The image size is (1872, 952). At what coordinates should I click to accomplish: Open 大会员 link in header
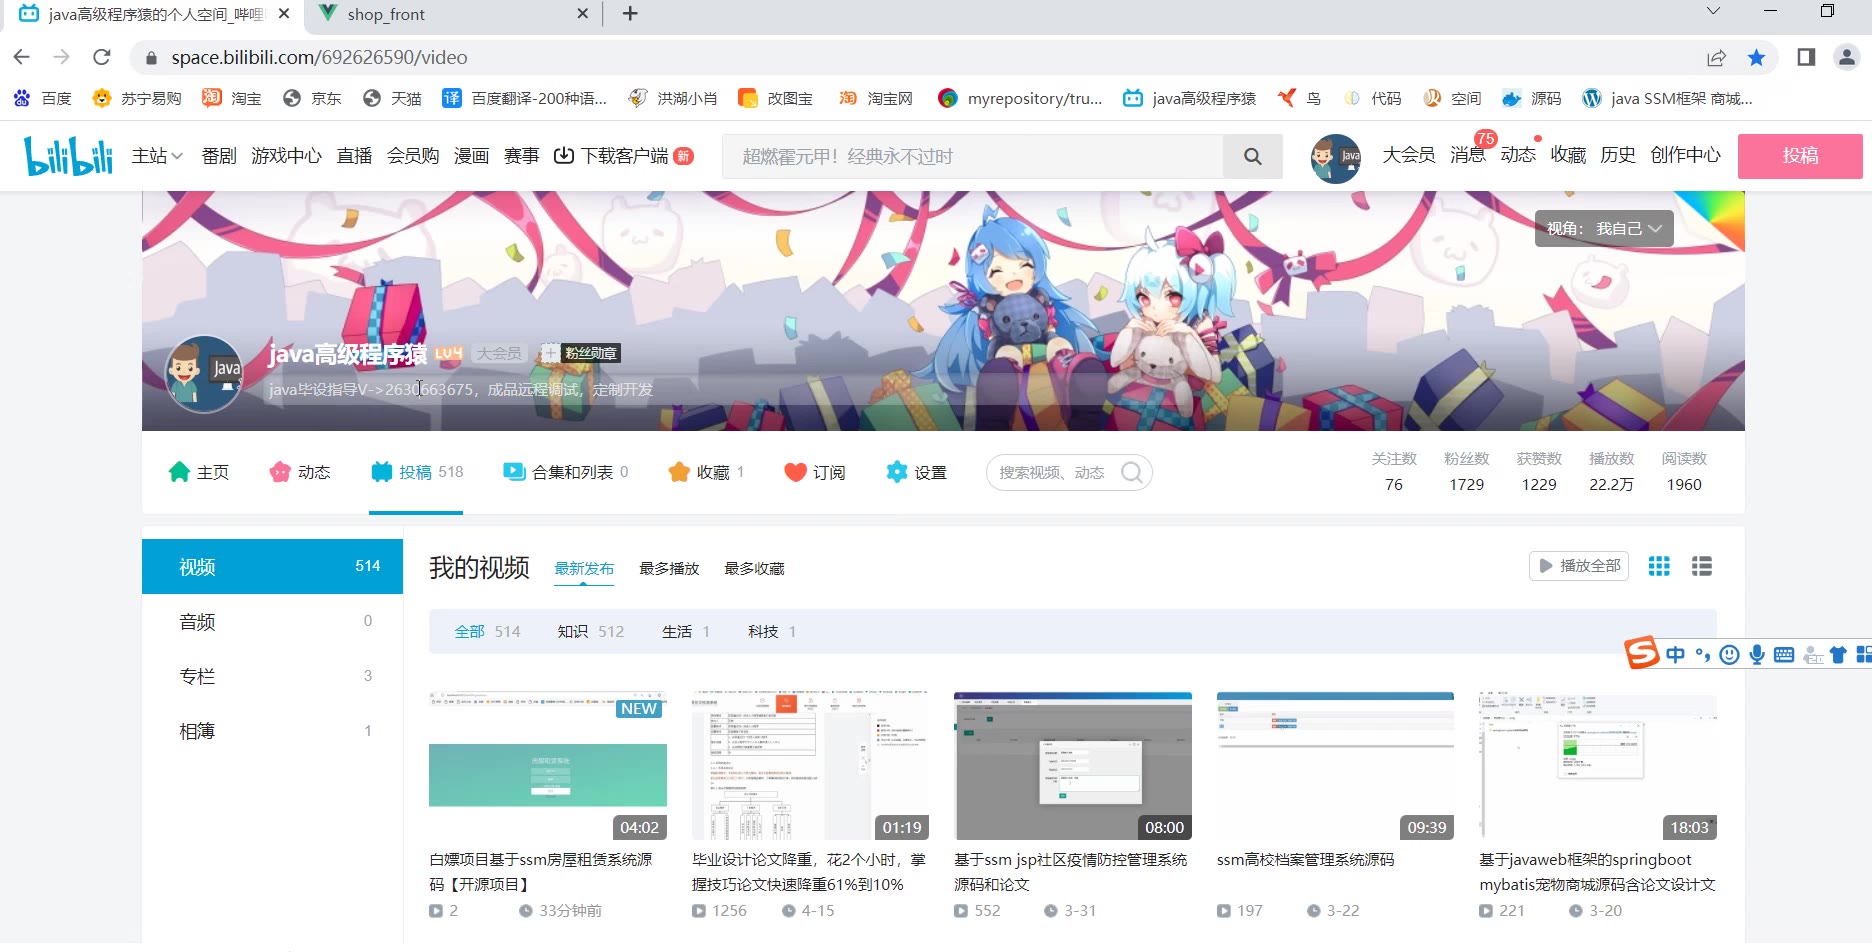point(1409,155)
